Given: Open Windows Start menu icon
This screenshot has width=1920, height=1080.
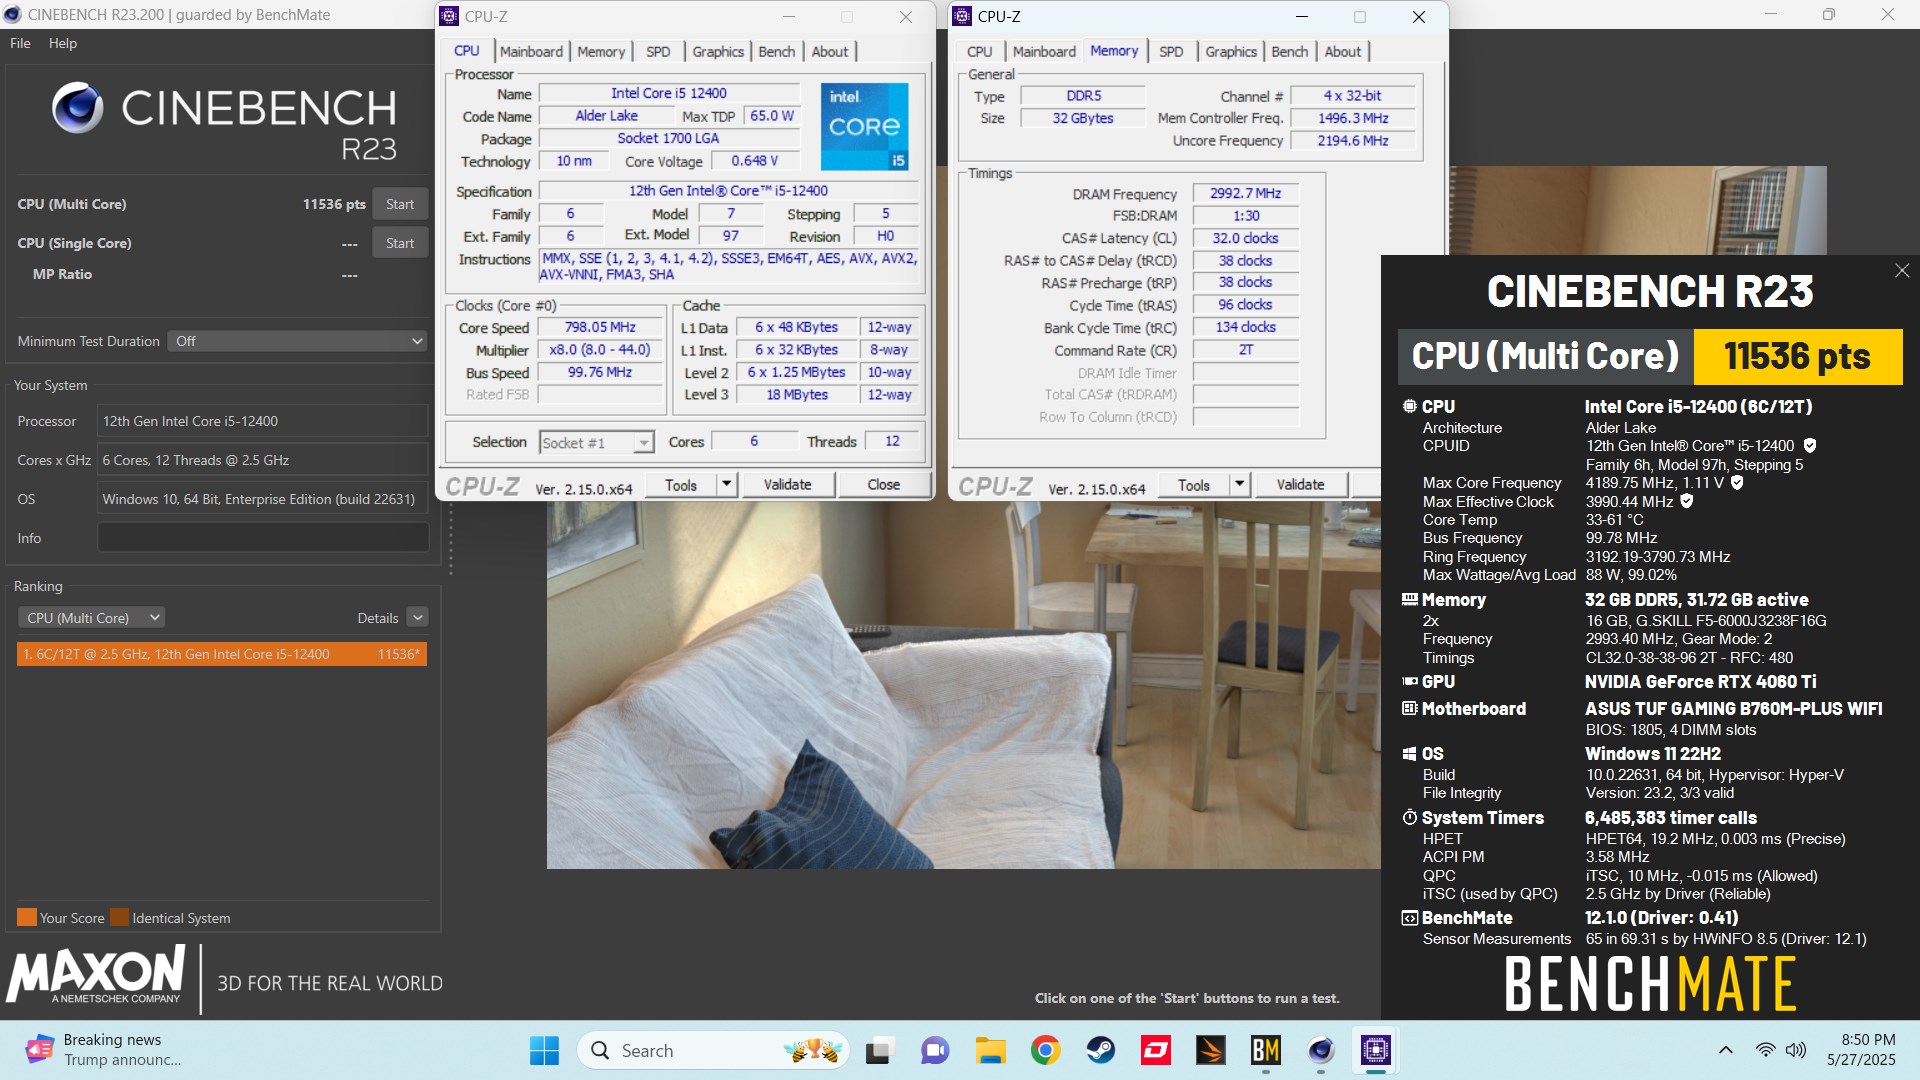Looking at the screenshot, I should pyautogui.click(x=544, y=1050).
